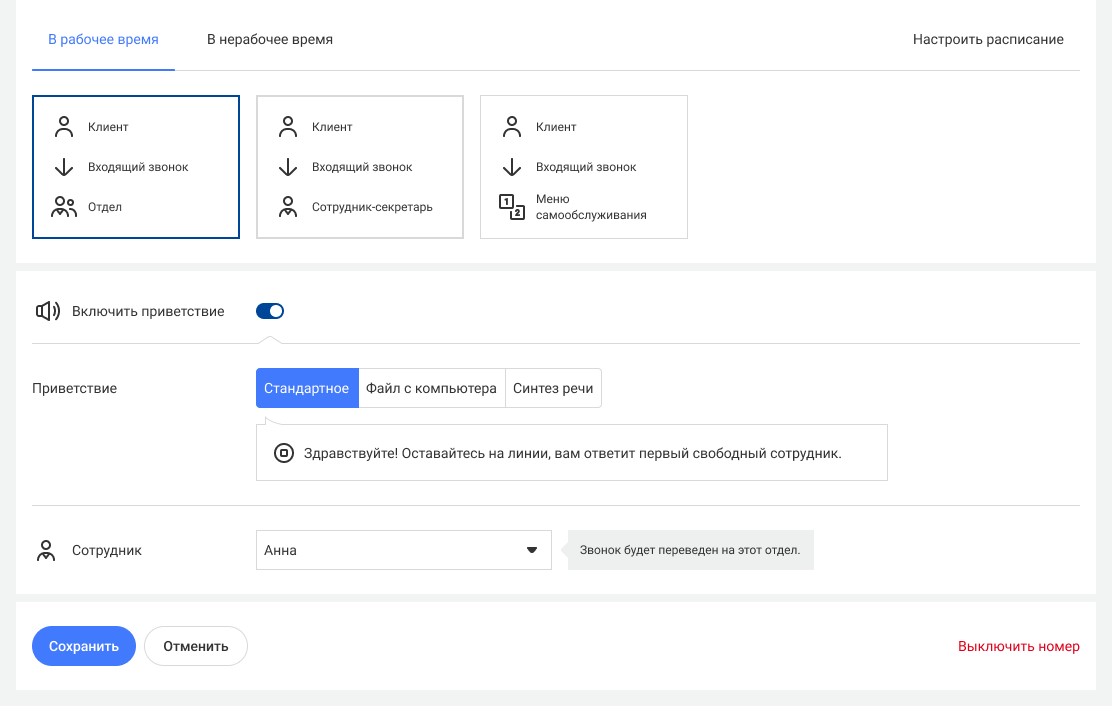Click Клиент text in the Сотрудник-секретарь card

(x=332, y=127)
